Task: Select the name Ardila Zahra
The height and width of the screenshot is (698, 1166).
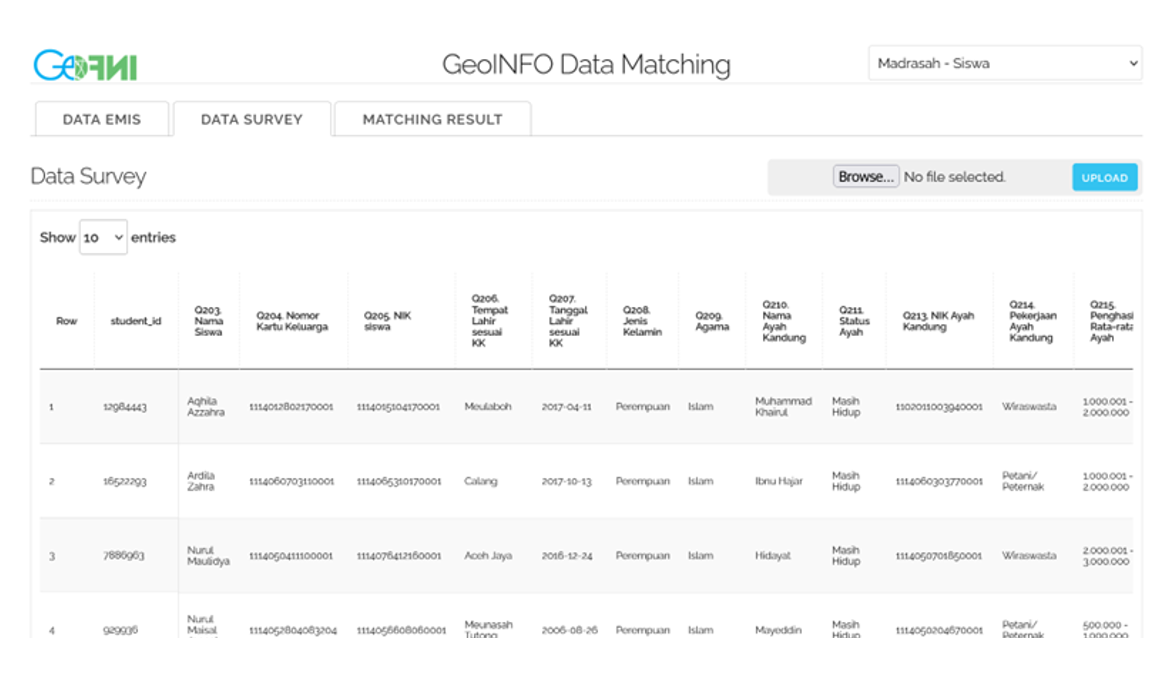Action: 202,481
